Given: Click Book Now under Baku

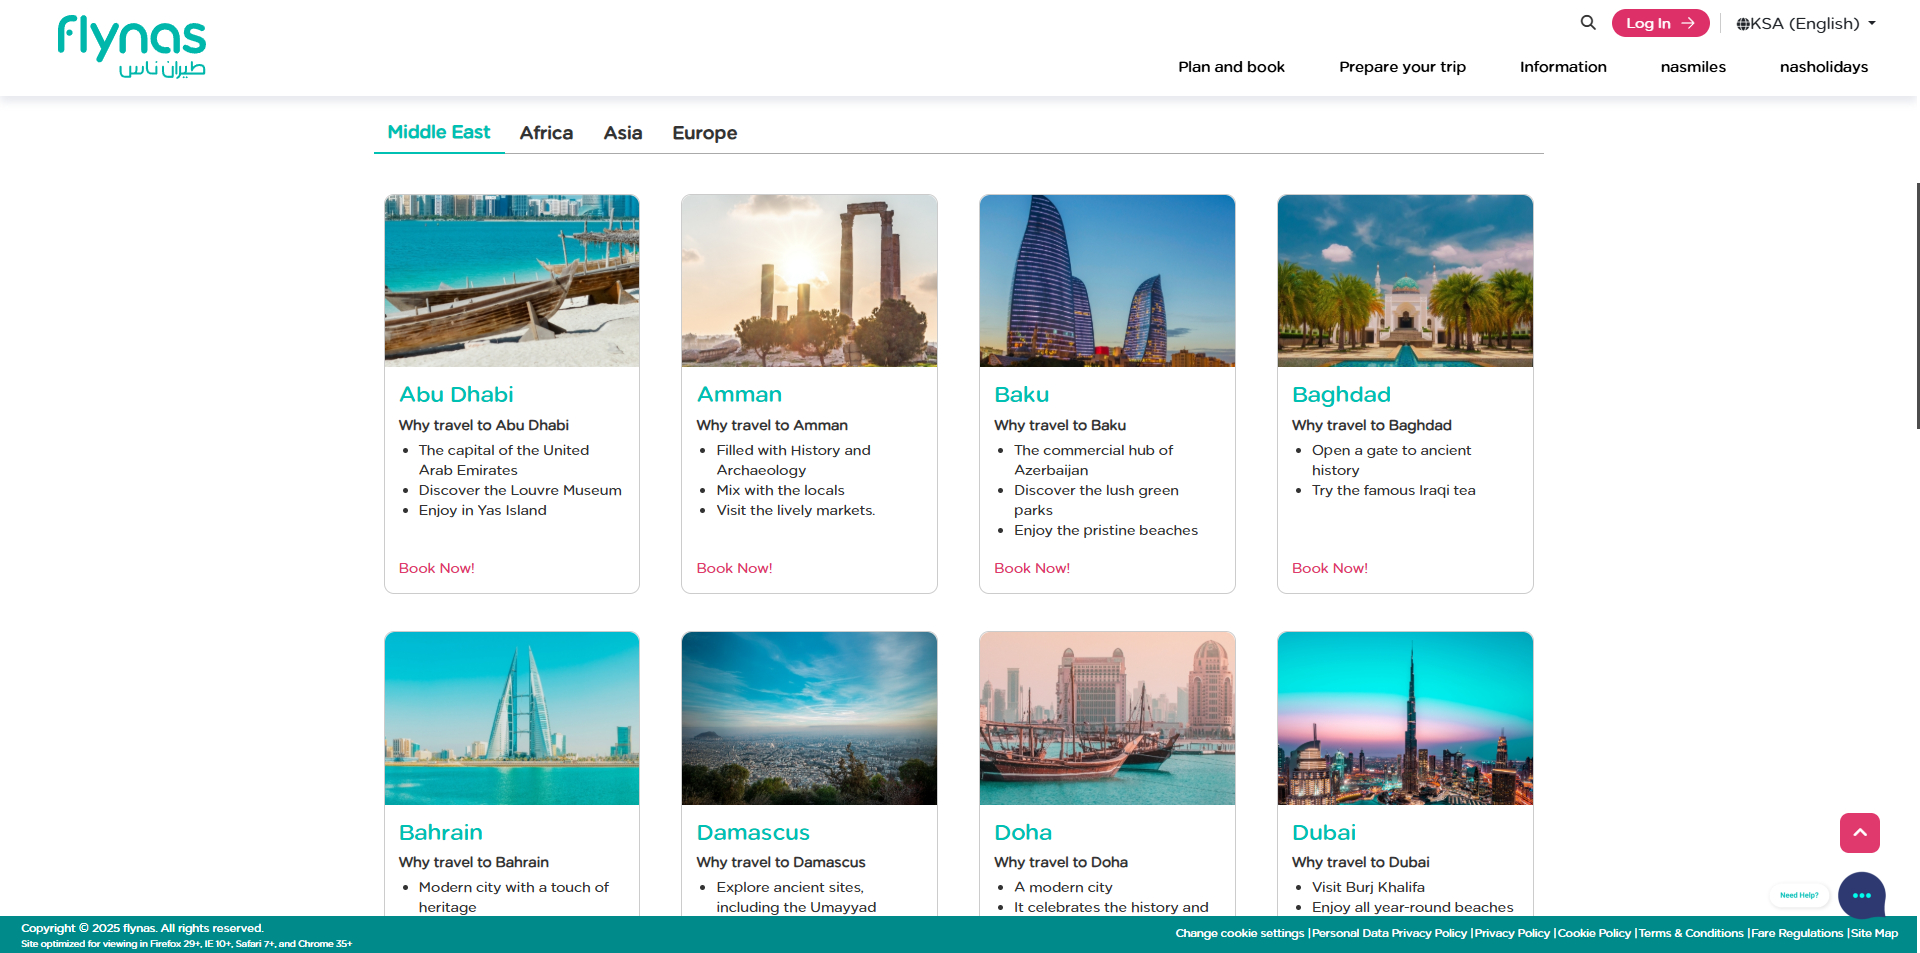Looking at the screenshot, I should click(1032, 568).
